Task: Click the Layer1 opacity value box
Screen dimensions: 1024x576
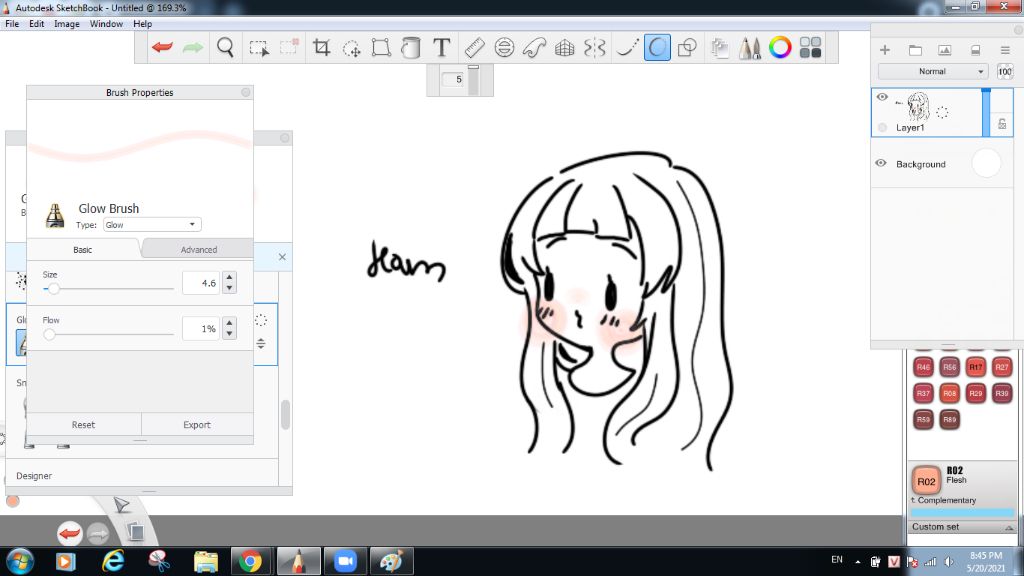Action: tap(1005, 72)
